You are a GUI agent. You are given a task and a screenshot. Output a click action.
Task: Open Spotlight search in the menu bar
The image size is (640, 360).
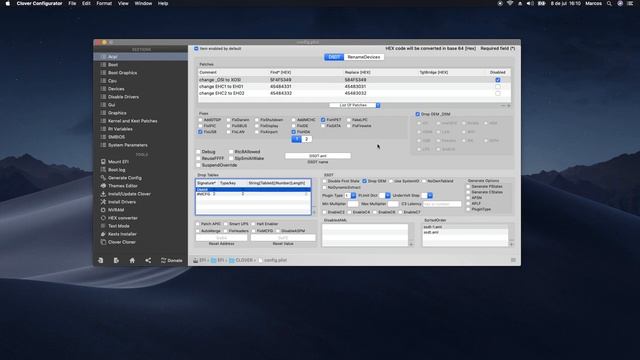609,3
